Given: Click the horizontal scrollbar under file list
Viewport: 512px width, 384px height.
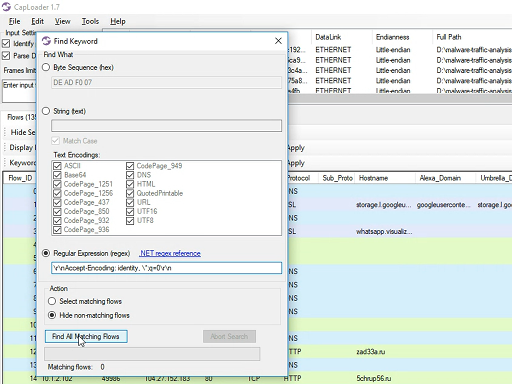Looking at the screenshot, I should 400,98.
